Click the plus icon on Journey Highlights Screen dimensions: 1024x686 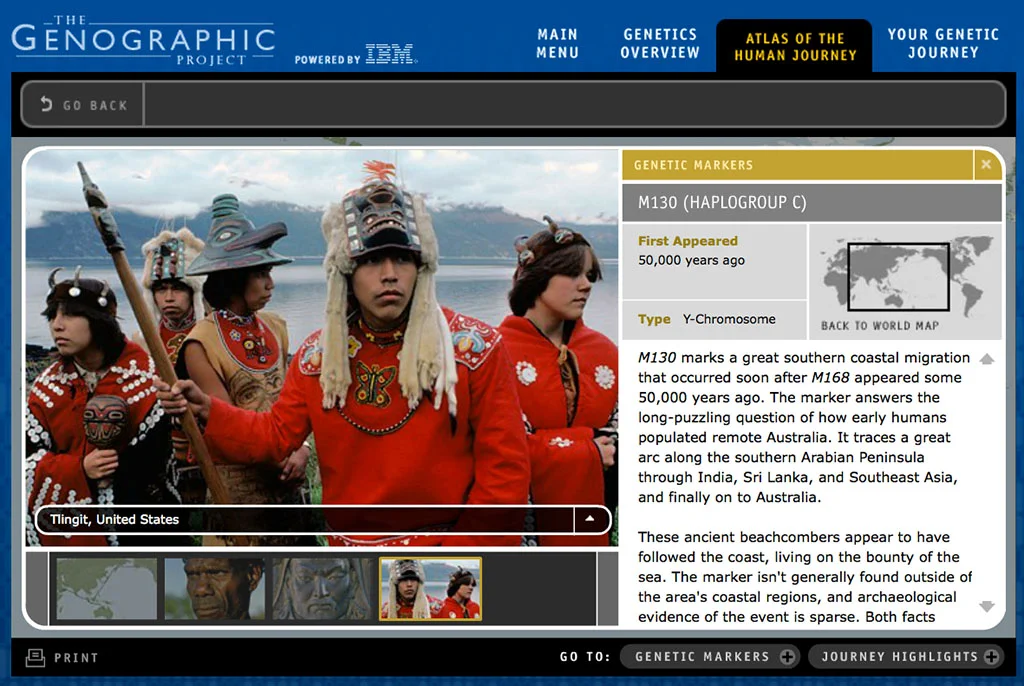coord(991,657)
